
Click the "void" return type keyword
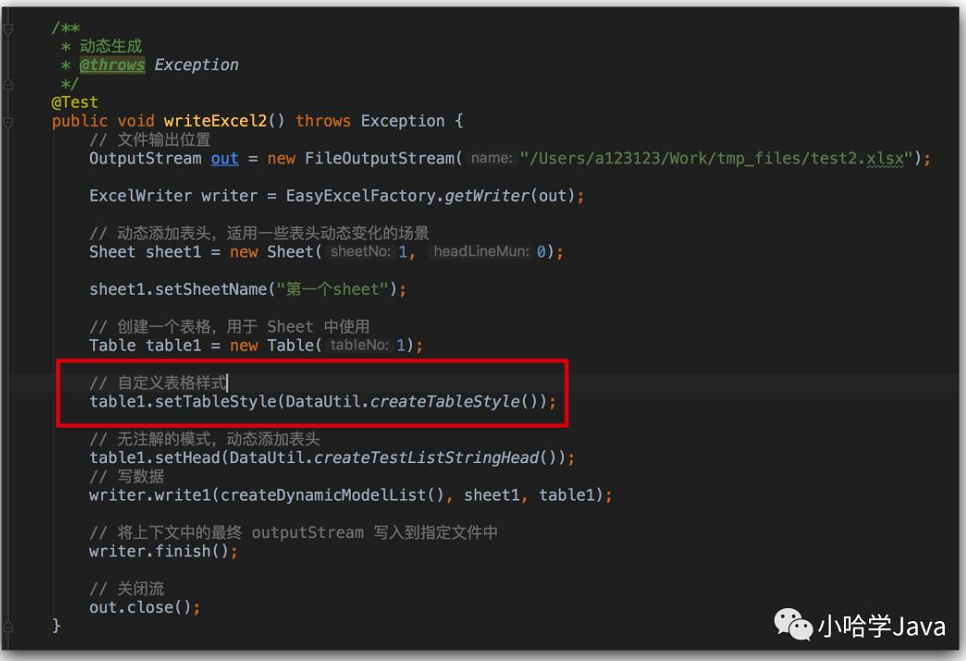pos(136,121)
